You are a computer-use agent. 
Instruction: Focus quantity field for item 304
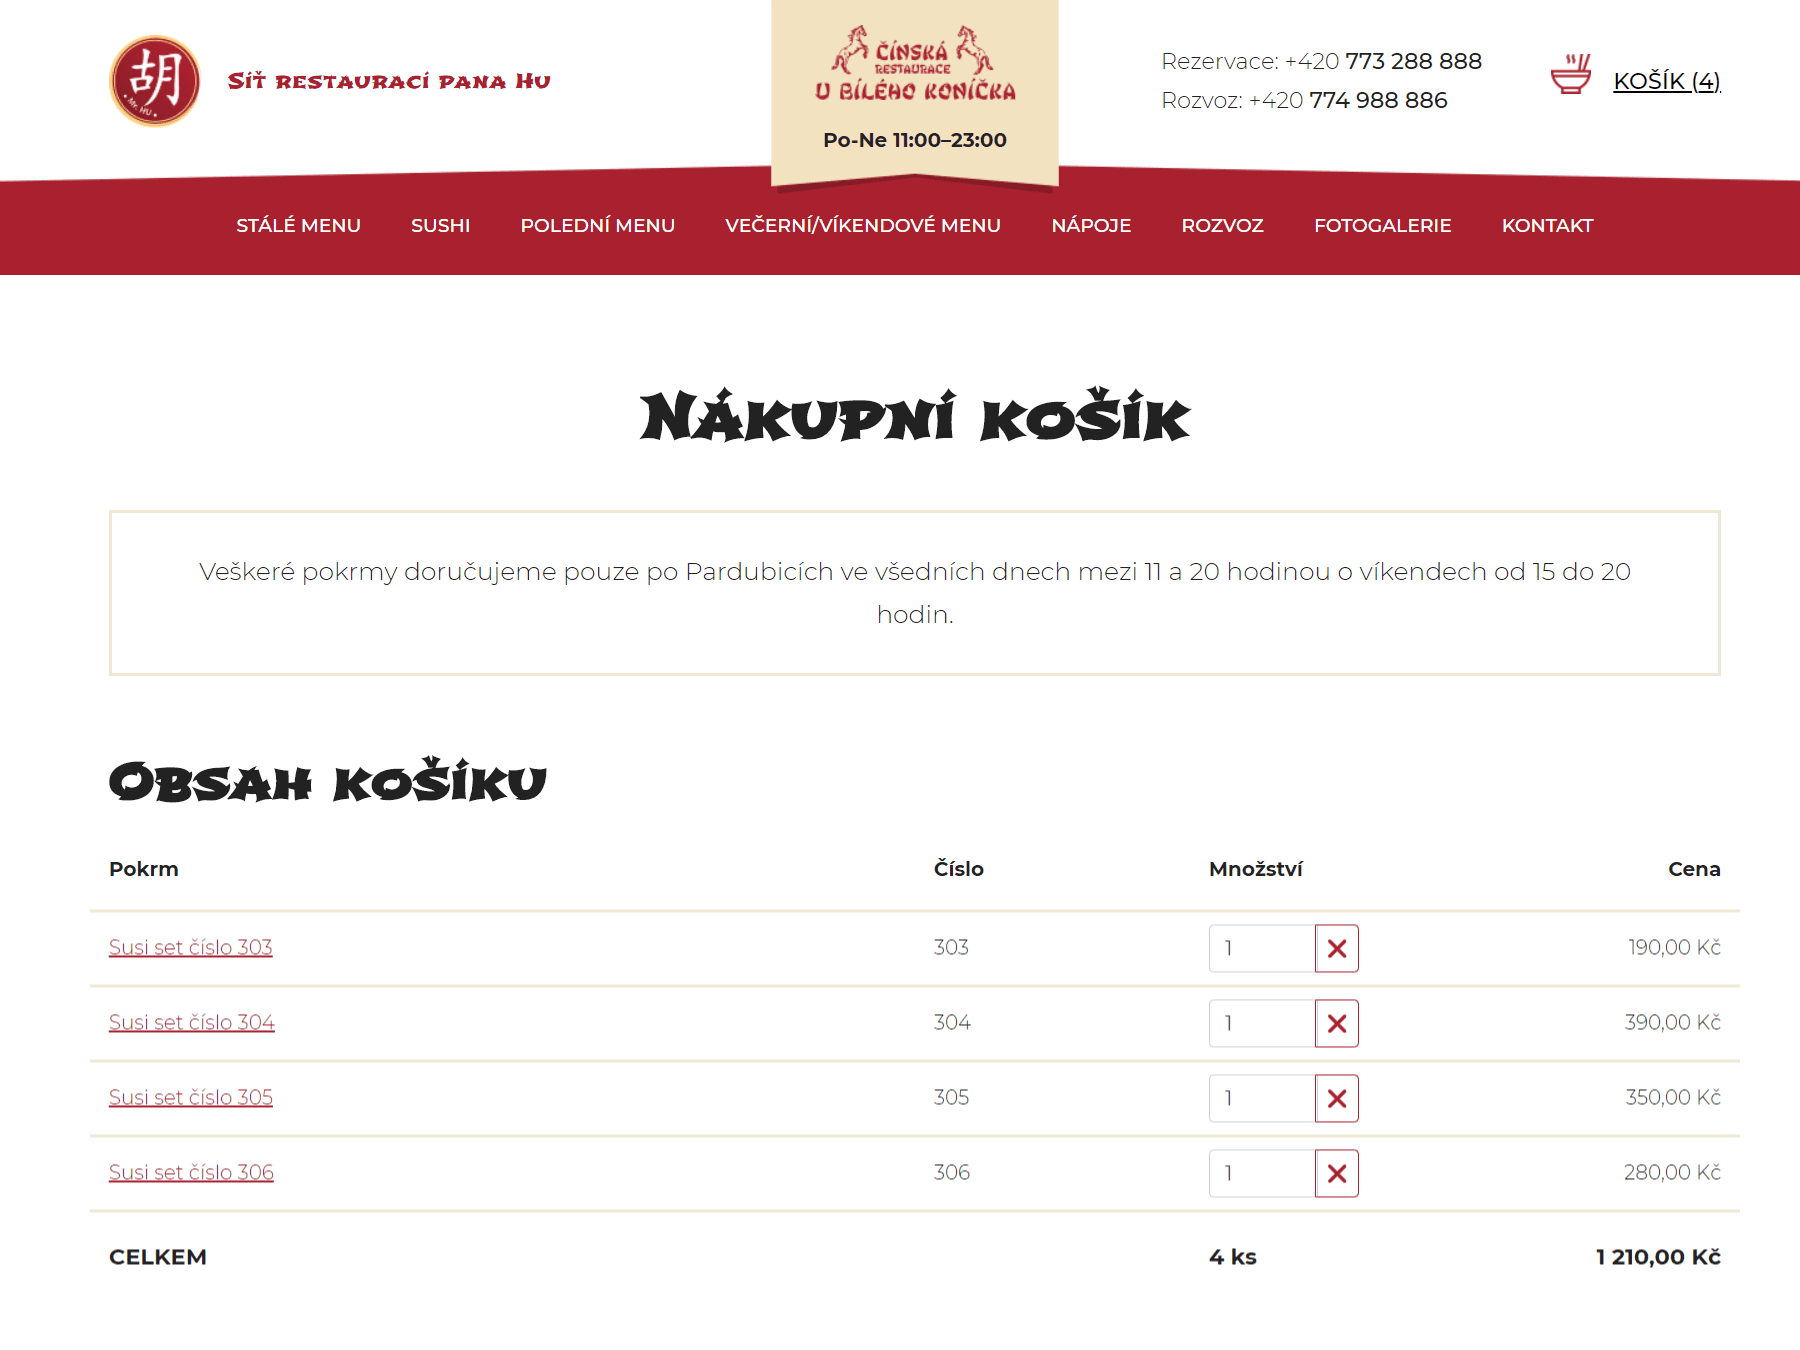pos(1262,1023)
